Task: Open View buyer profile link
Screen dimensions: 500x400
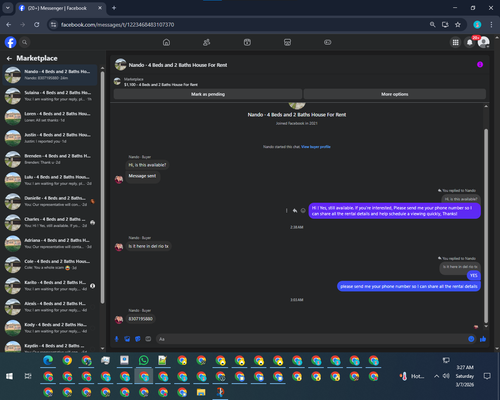Action: 316,147
